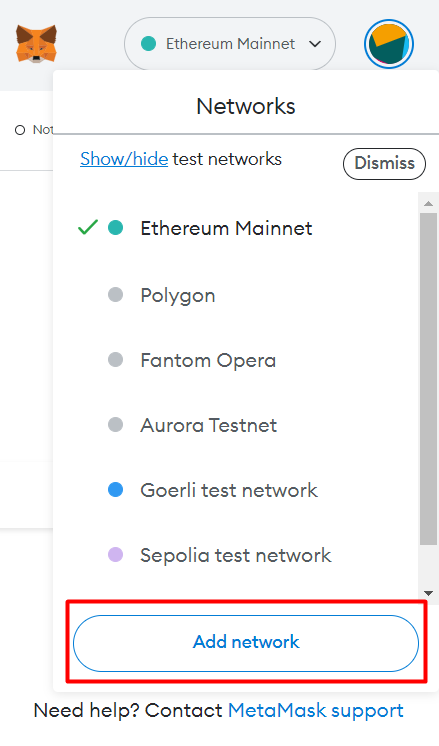This screenshot has height=746, width=439.
Task: Click the green checkmark beside Ethereum Mainnet
Action: (x=88, y=227)
